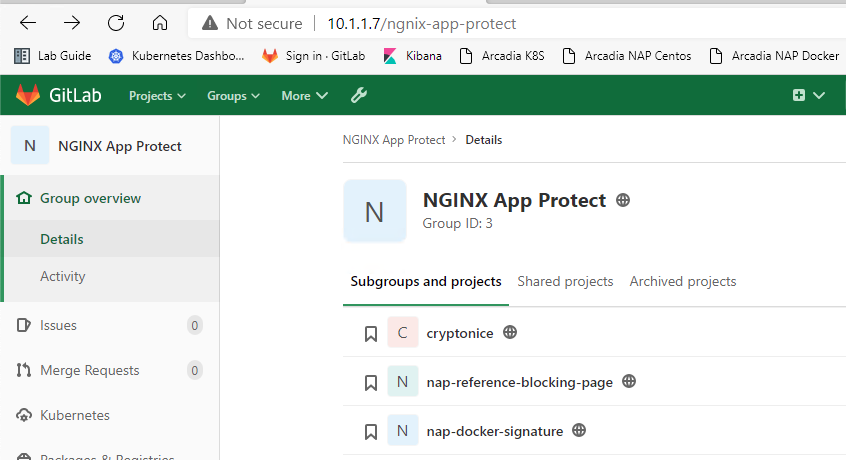Click the large N group avatar
Screen dimensions: 846x460
click(x=374, y=211)
